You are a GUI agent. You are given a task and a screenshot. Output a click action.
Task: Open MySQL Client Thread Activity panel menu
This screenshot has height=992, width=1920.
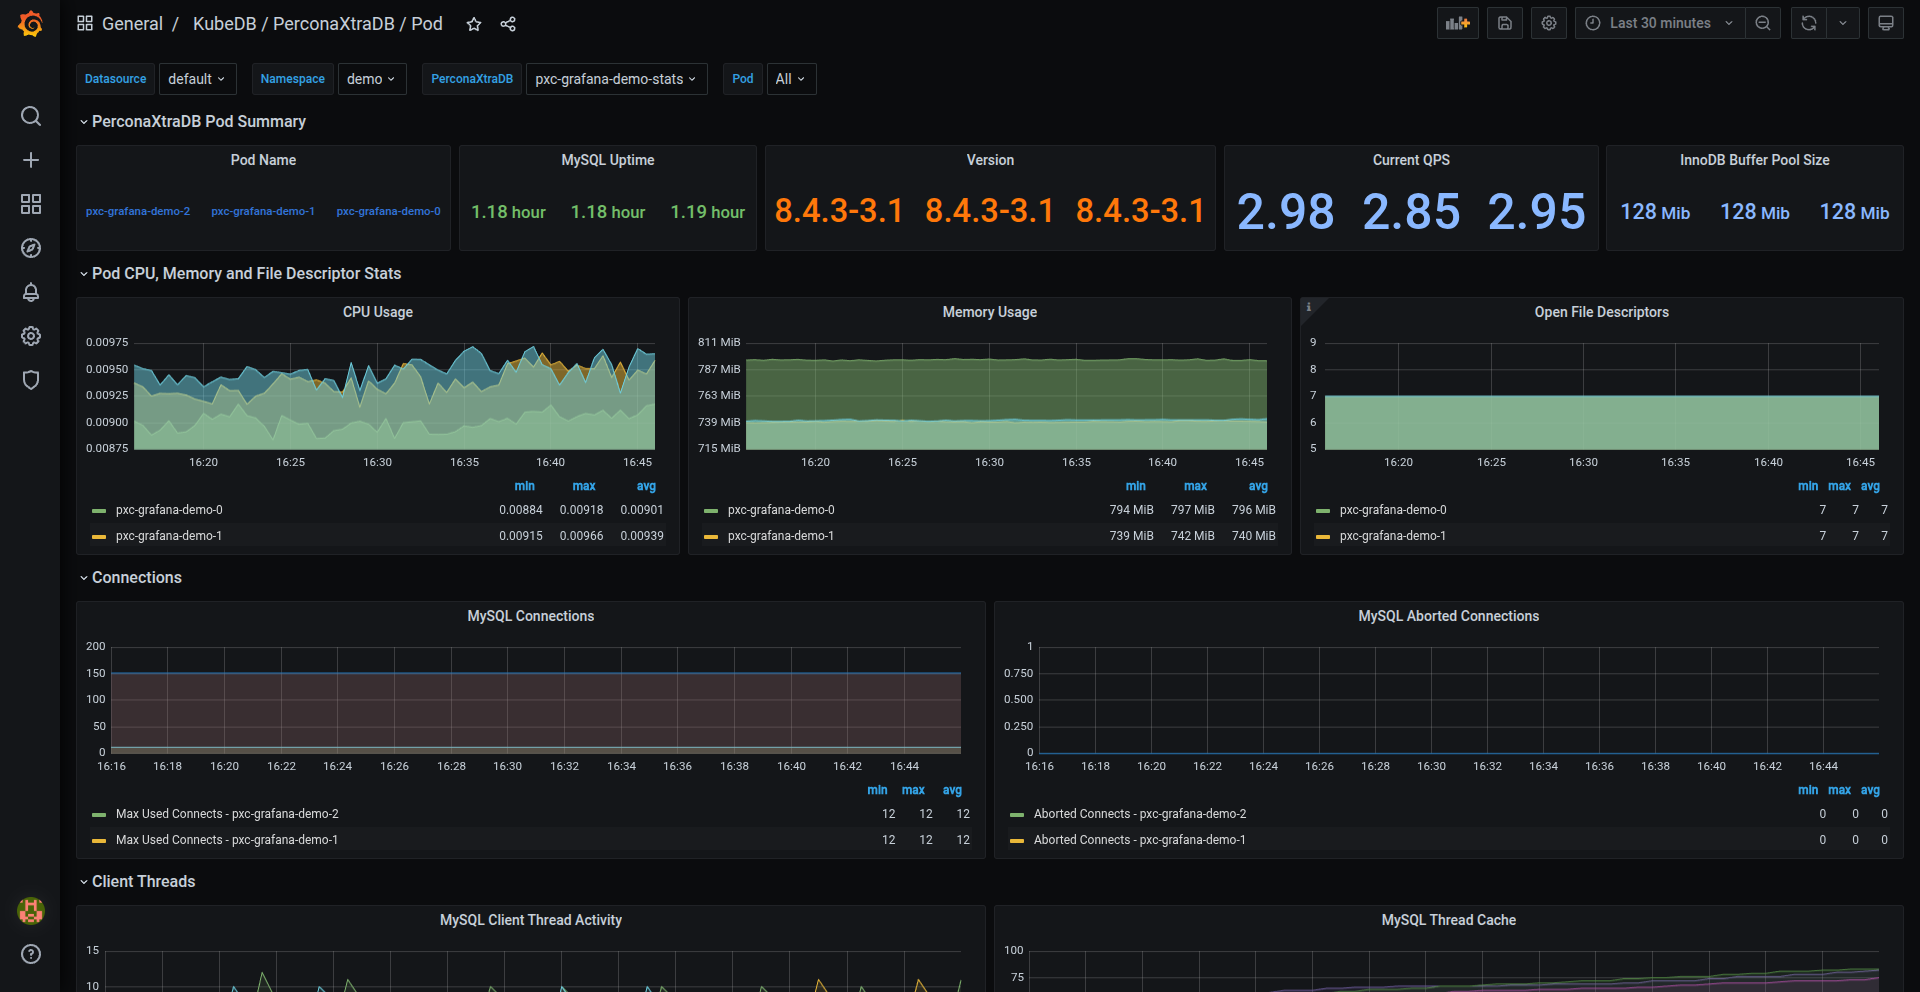coord(531,920)
